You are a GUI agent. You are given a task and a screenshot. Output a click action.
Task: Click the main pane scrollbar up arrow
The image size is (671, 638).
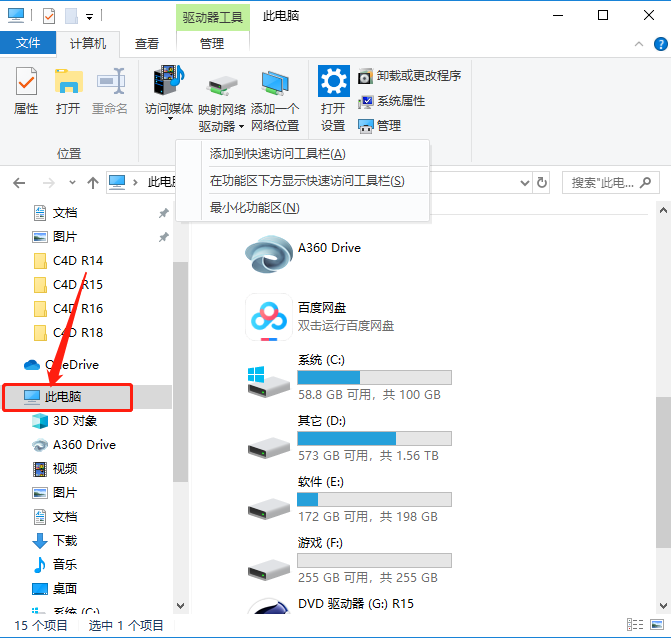click(x=663, y=210)
